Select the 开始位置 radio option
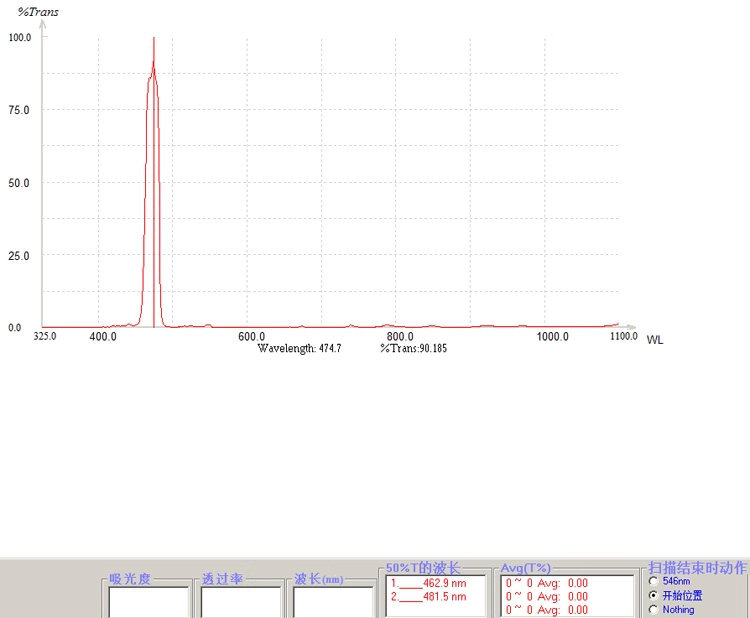Viewport: 750px width, 618px height. pyautogui.click(x=653, y=595)
